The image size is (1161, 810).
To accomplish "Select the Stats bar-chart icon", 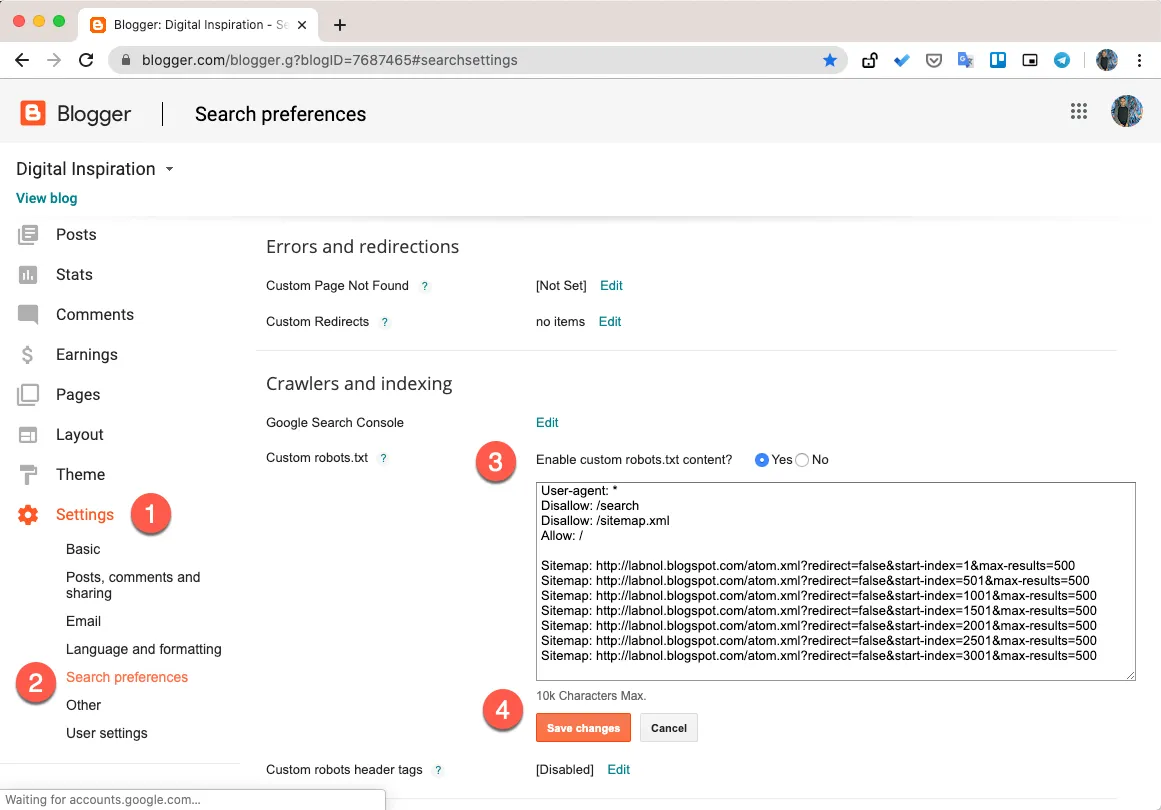I will pyautogui.click(x=28, y=274).
